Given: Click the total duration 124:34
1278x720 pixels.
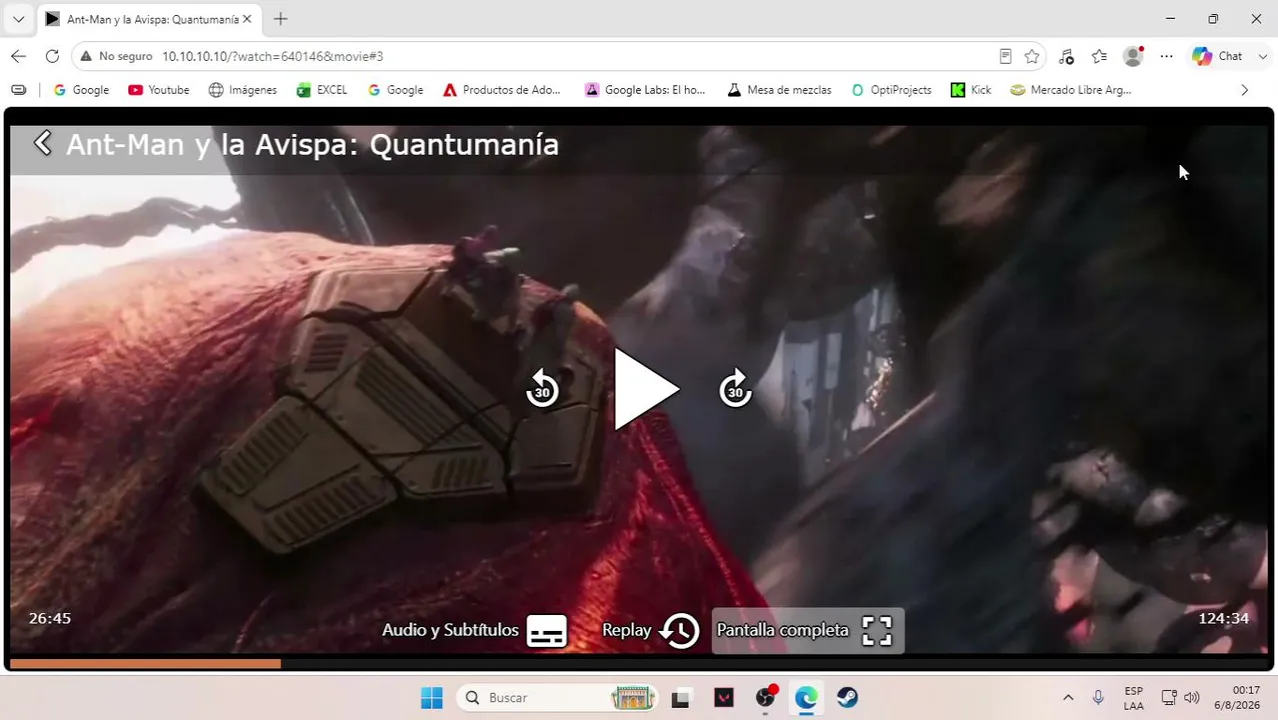Looking at the screenshot, I should [1223, 618].
